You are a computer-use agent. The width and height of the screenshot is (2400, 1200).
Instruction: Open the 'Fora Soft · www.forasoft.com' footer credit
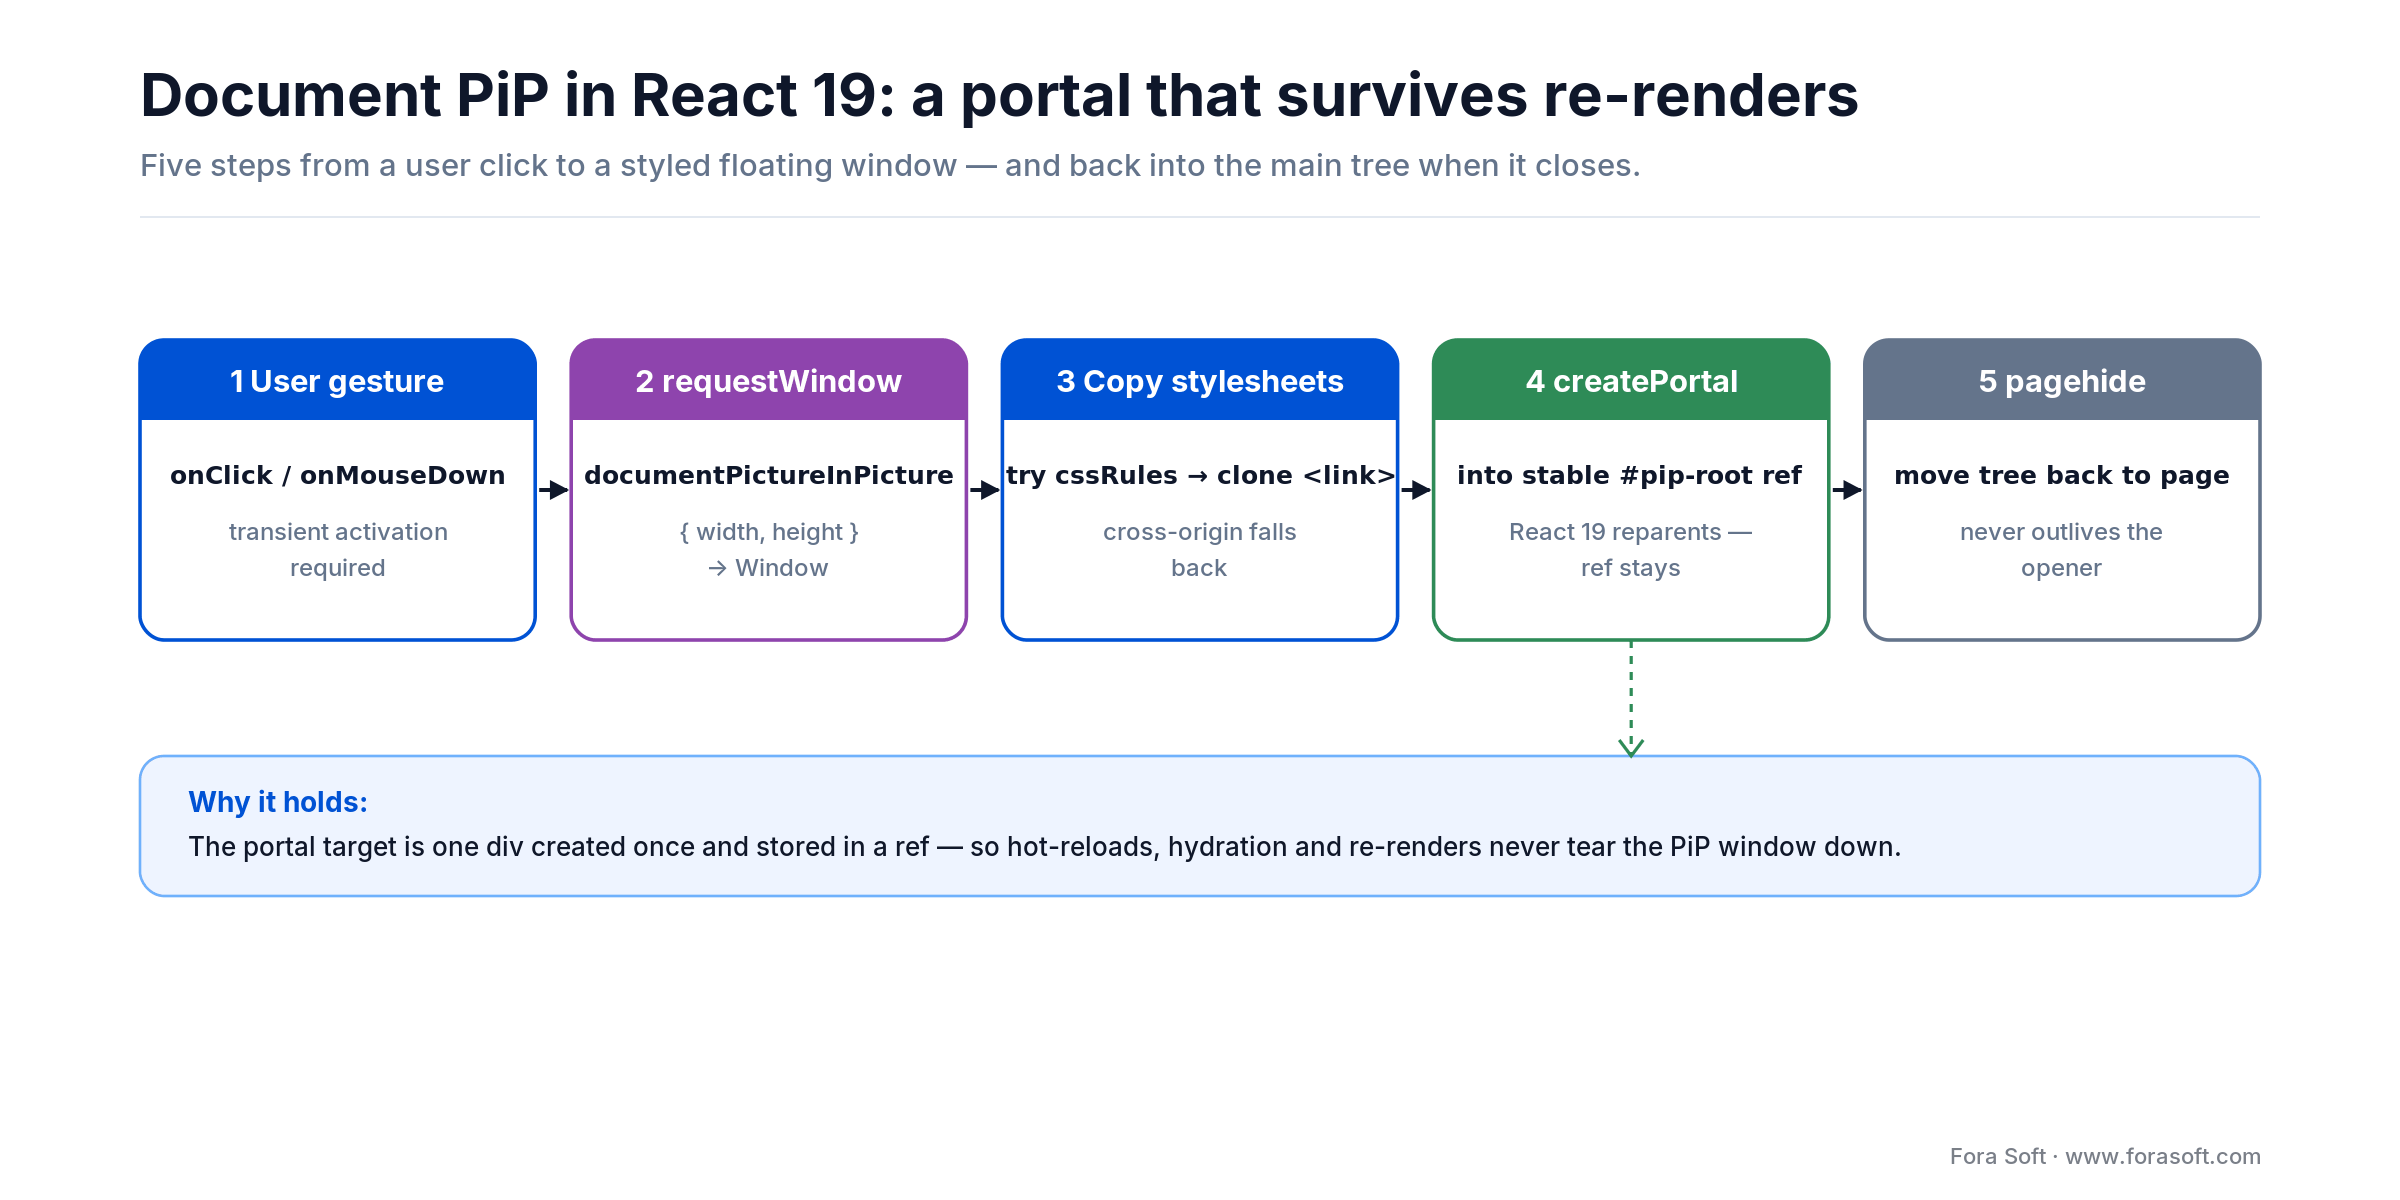pyautogui.click(x=2105, y=1156)
